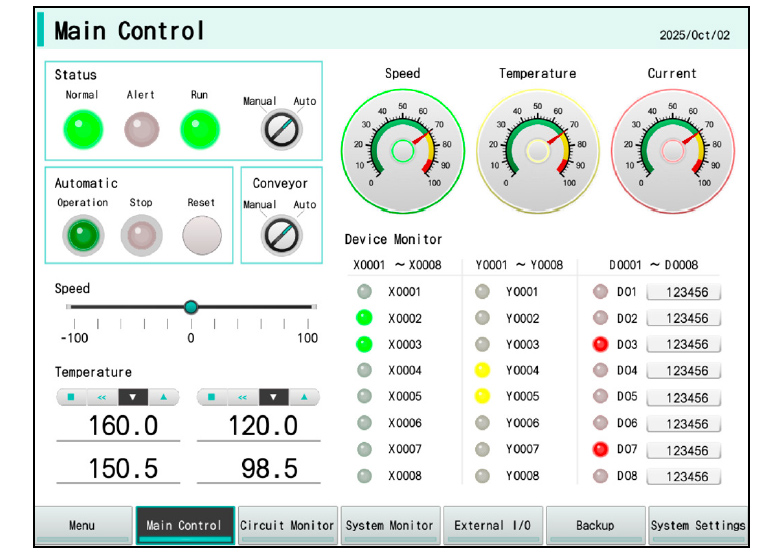The height and width of the screenshot is (554, 780).
Task: Toggle the Conveyor Manual/Auto selector switch
Action: [x=280, y=235]
